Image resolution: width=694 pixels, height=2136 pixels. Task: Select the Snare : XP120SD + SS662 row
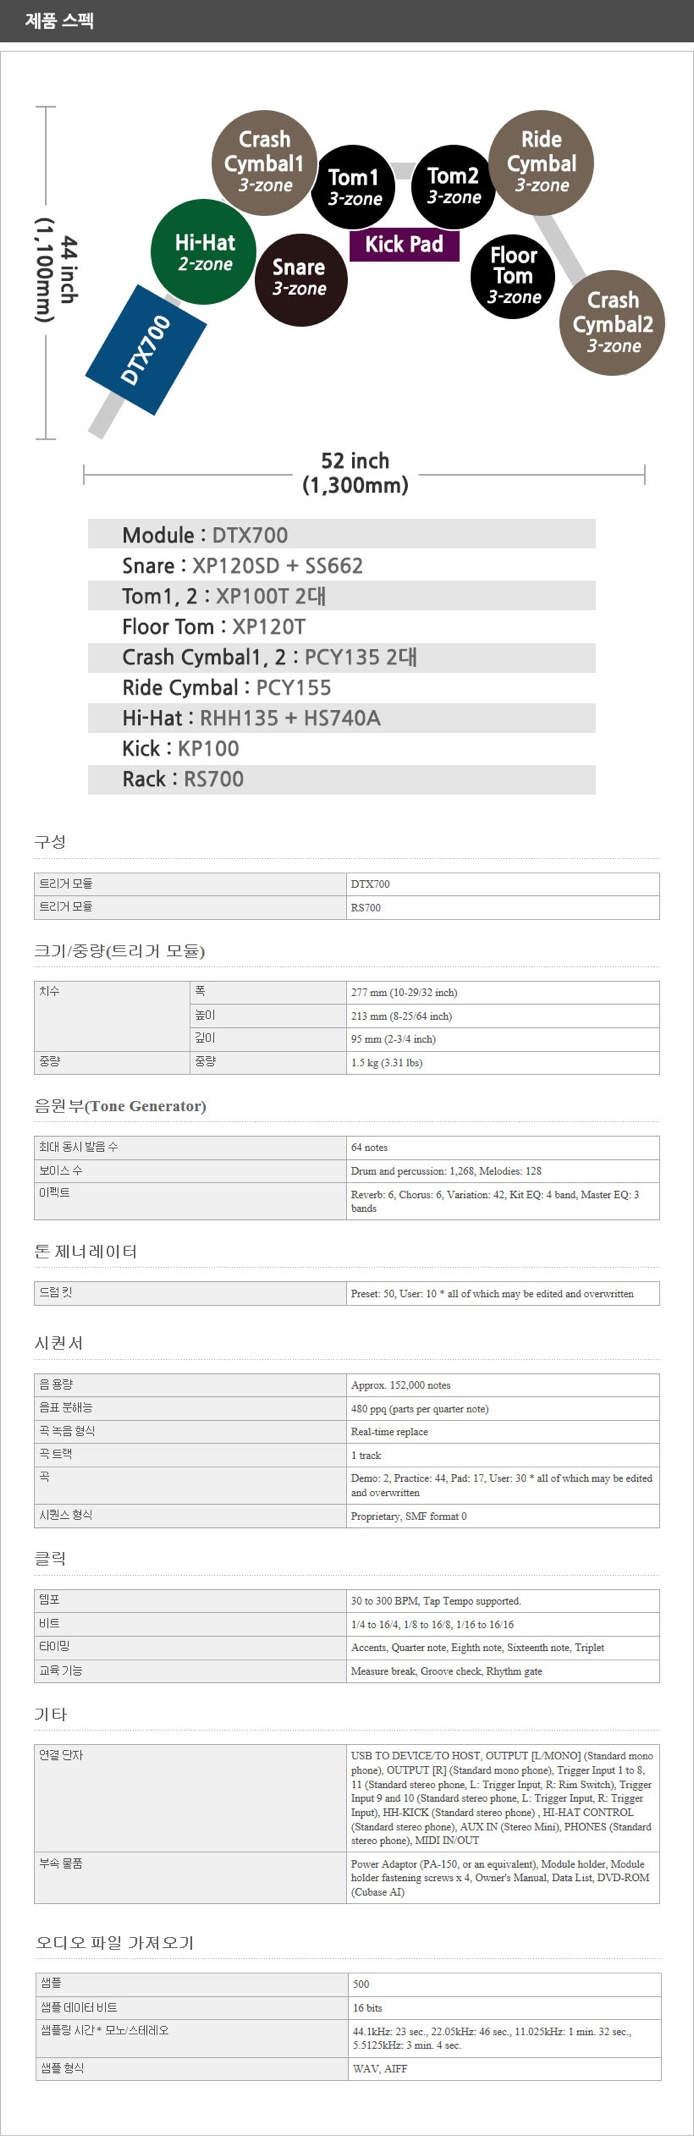[341, 566]
